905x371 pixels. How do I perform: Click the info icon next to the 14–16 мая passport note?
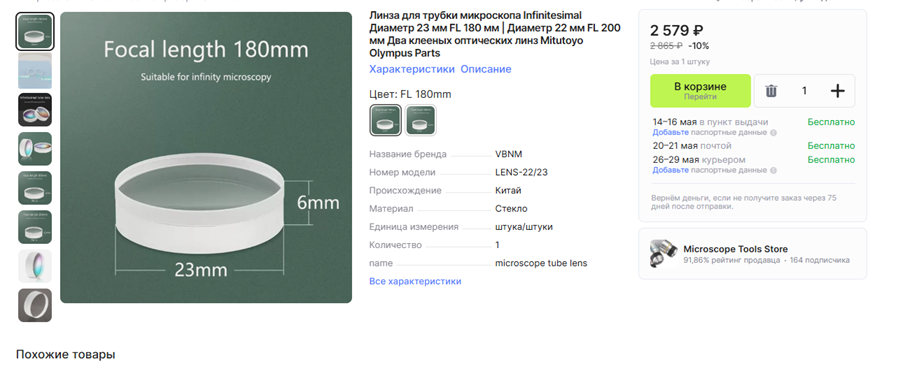773,133
